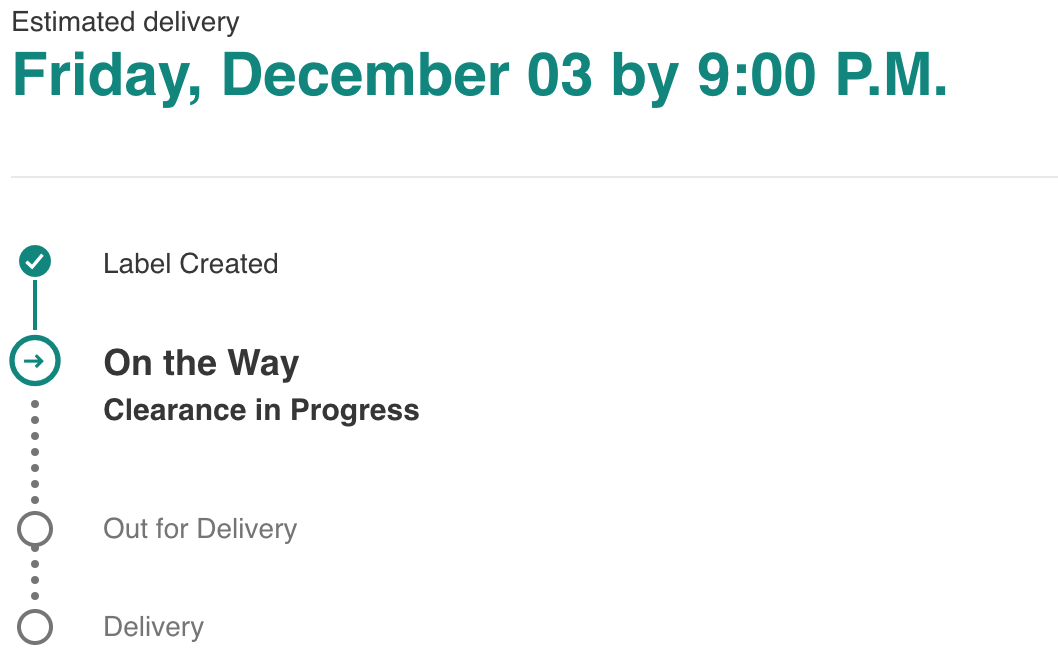Click the Estimated delivery caption
This screenshot has width=1058, height=655.
click(125, 21)
